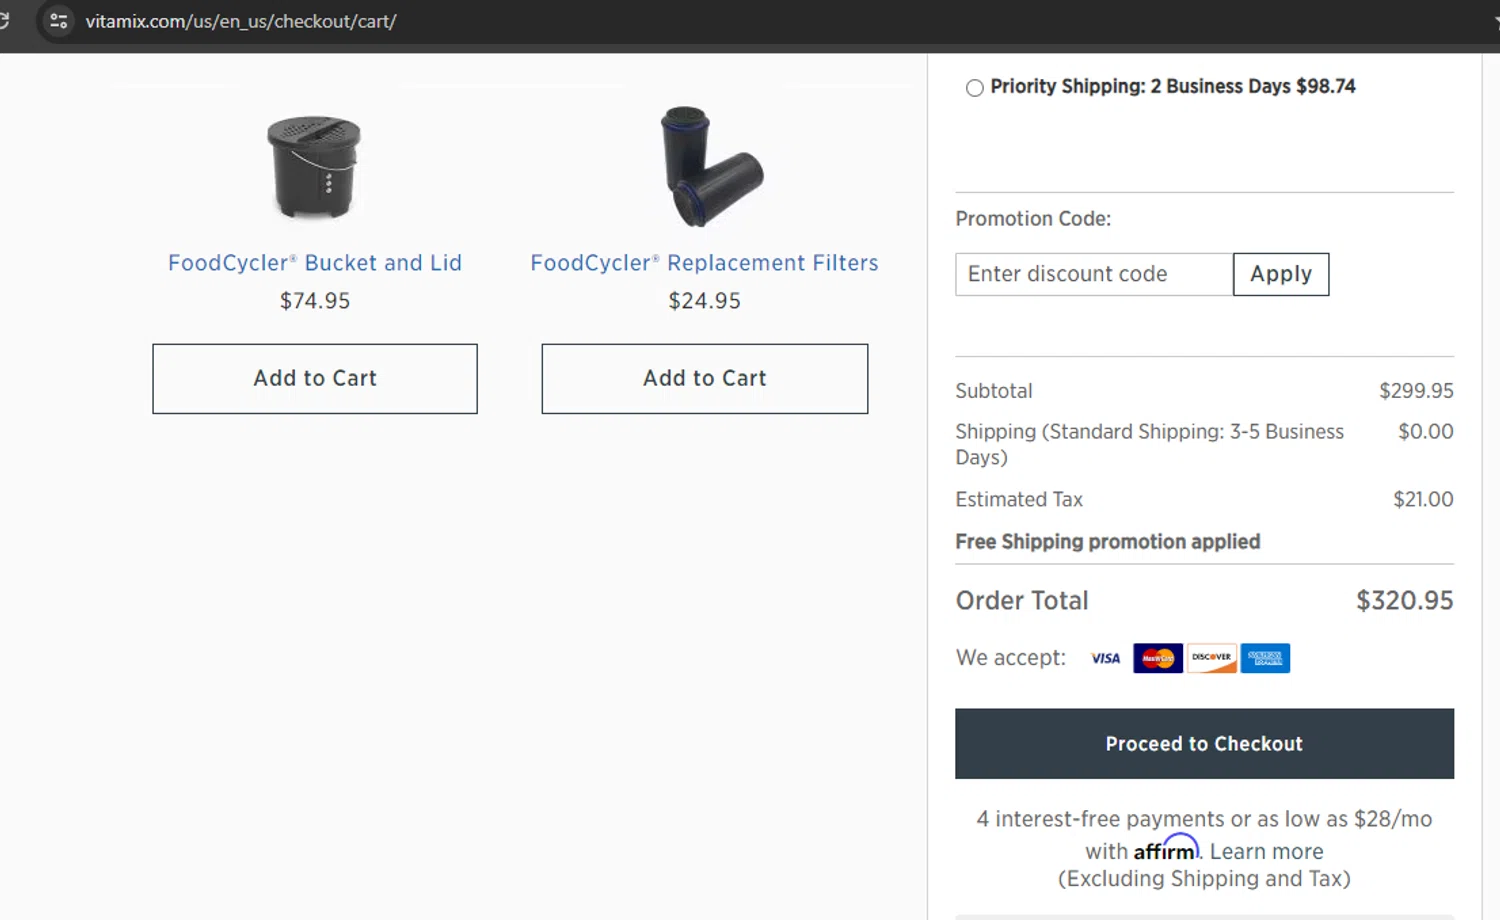1500x920 pixels.
Task: Click the Order Total amount $320.95
Action: (x=1405, y=600)
